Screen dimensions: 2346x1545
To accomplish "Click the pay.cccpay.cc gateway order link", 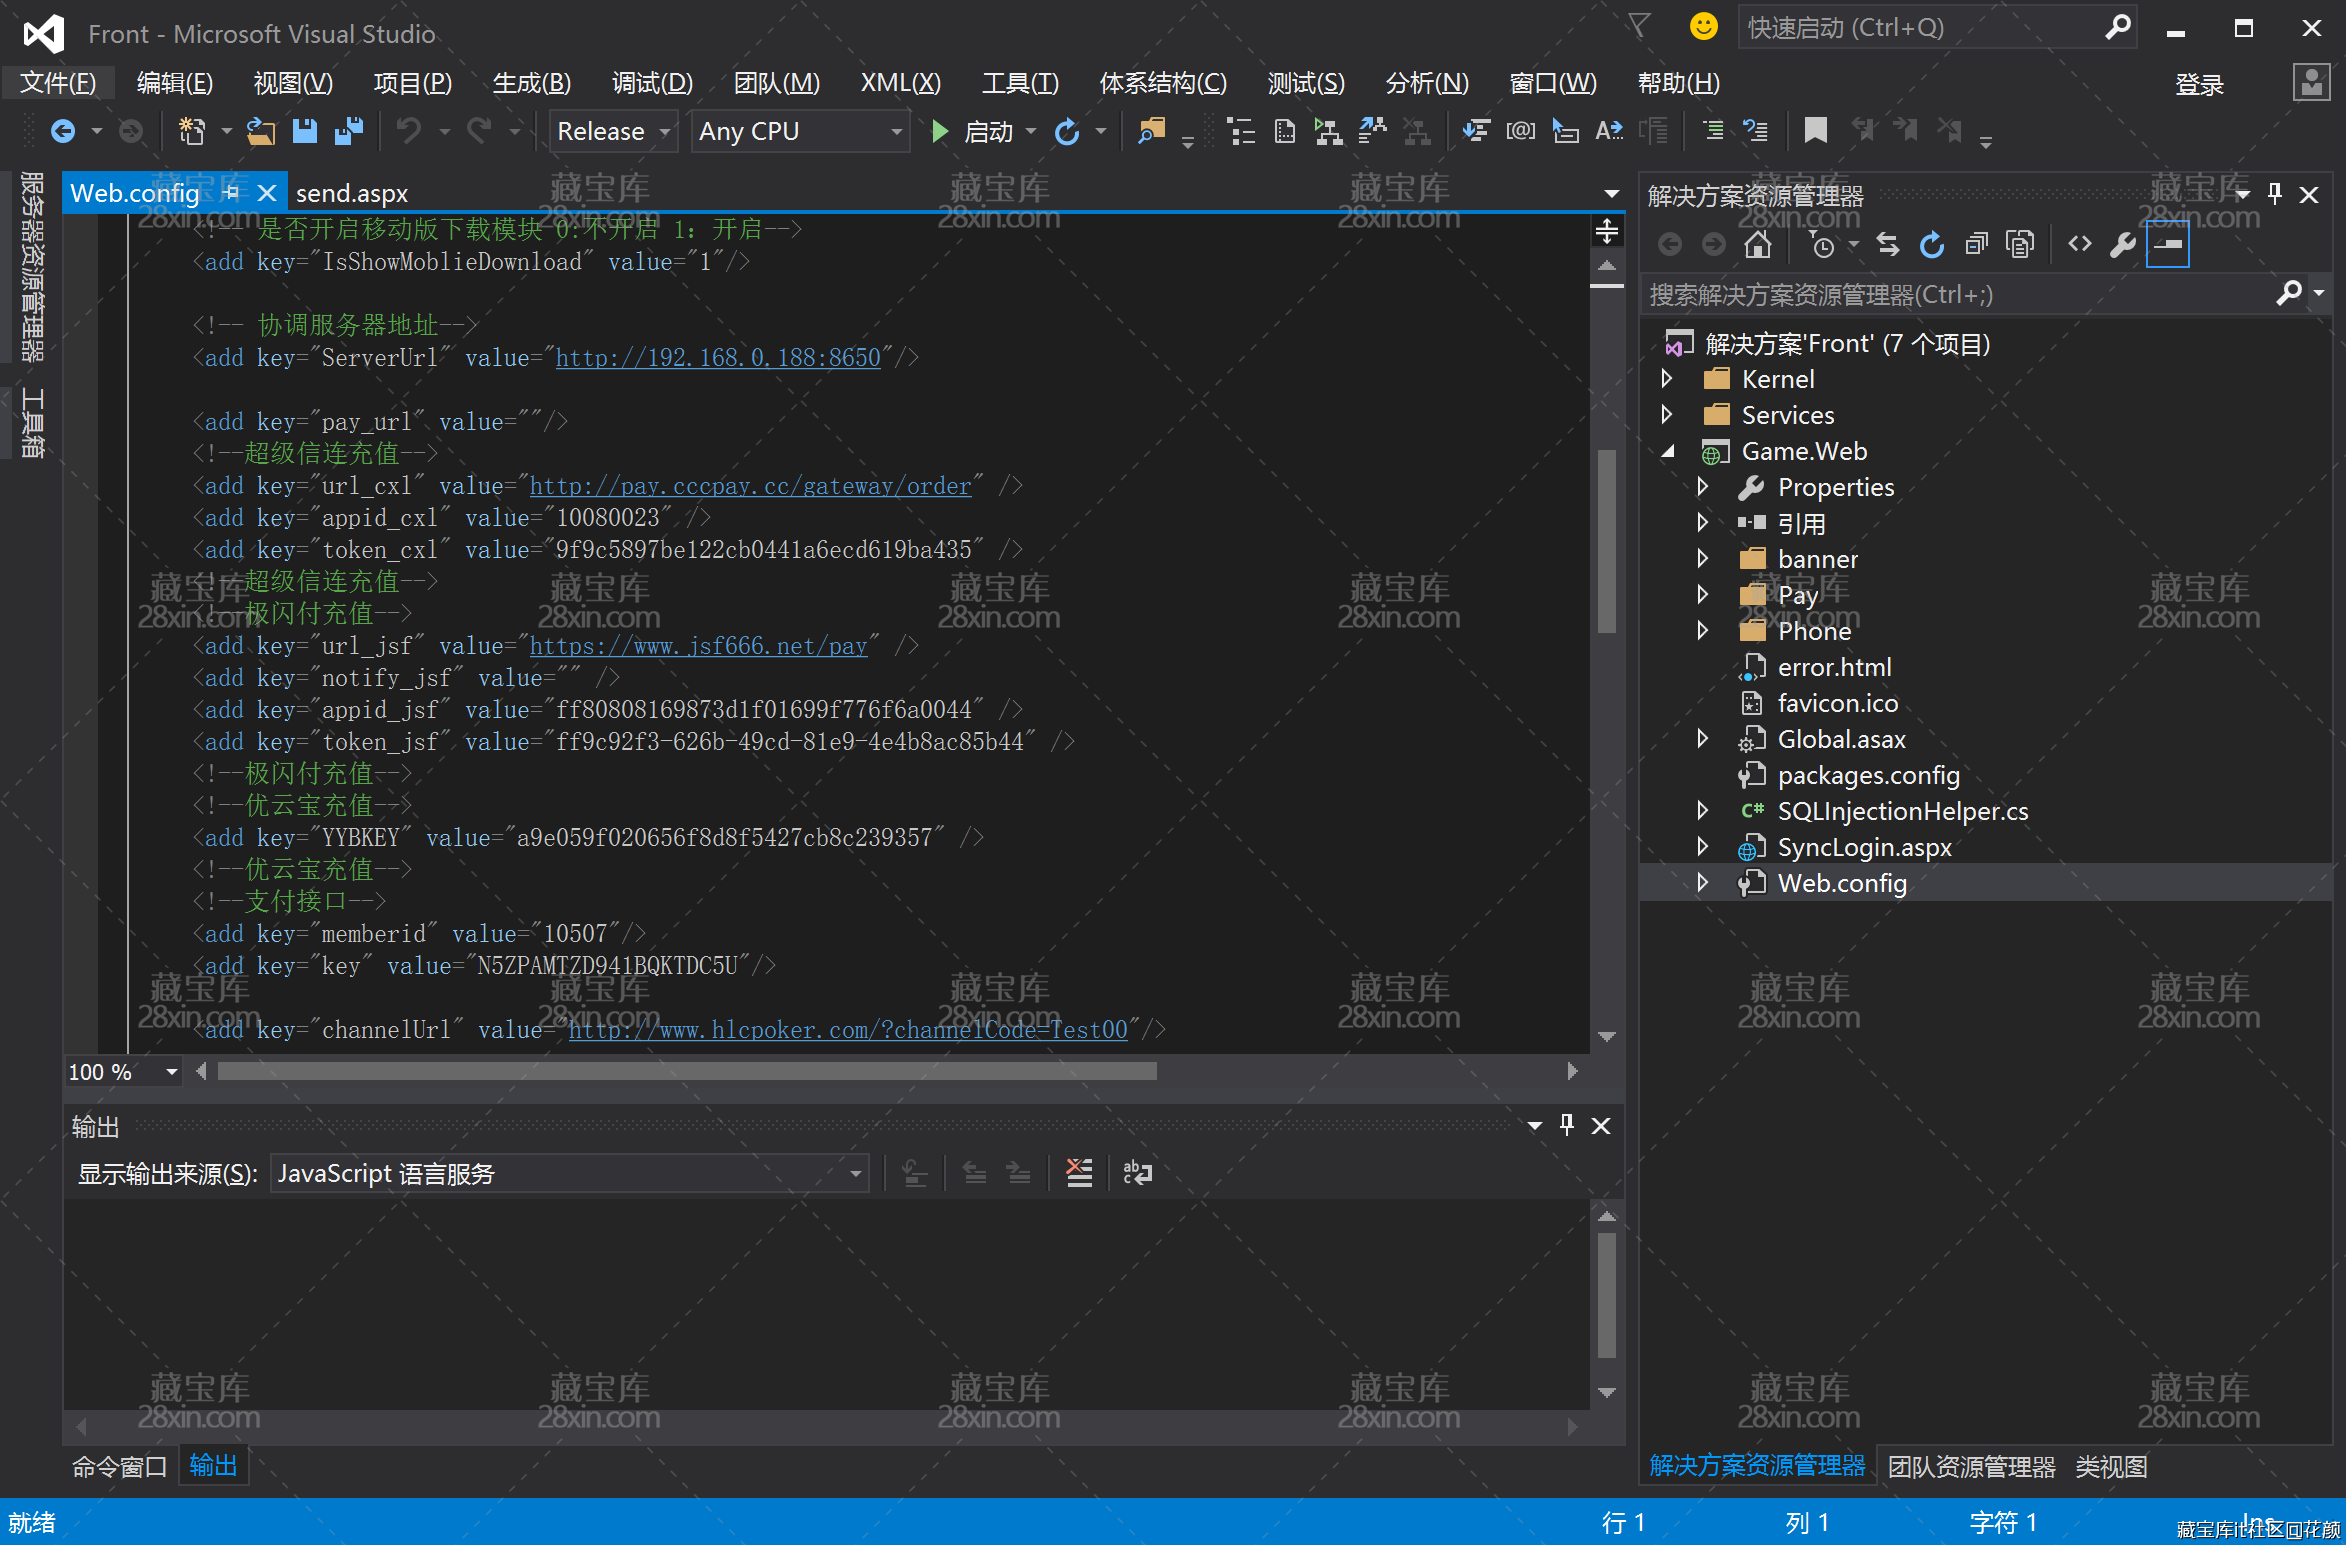I will coord(750,486).
